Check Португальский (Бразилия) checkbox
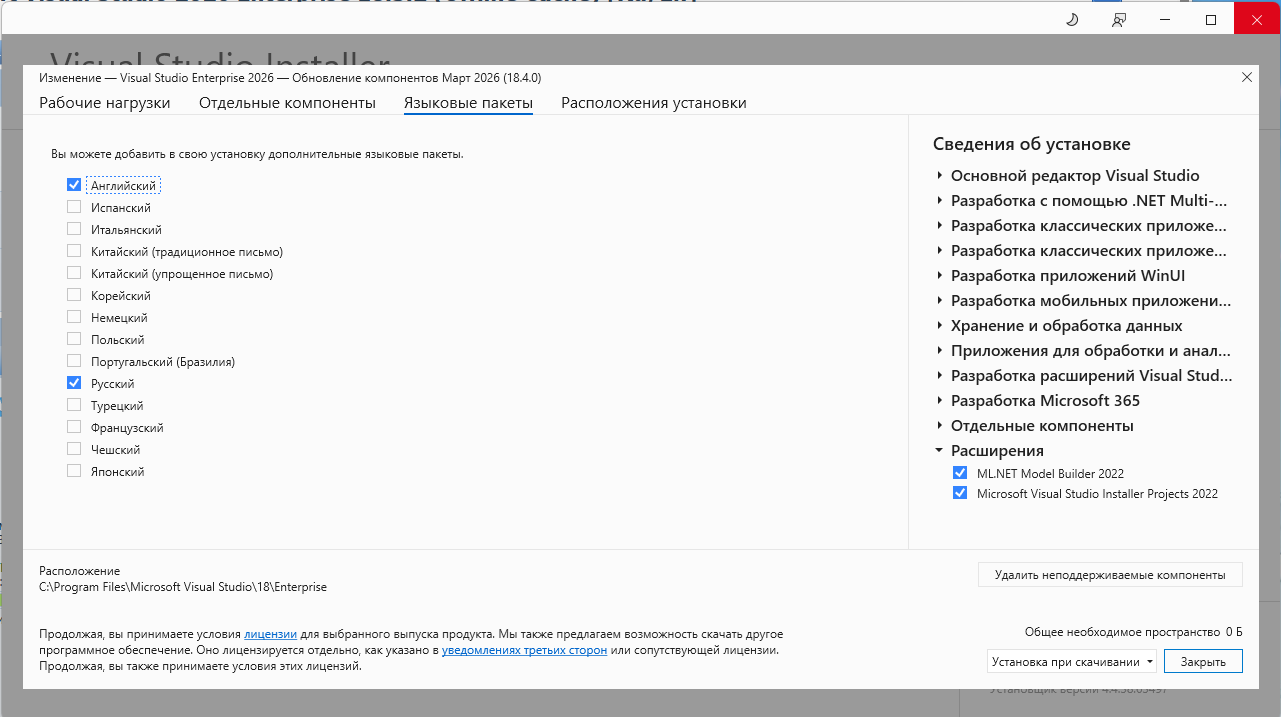1281x717 pixels. coord(74,361)
